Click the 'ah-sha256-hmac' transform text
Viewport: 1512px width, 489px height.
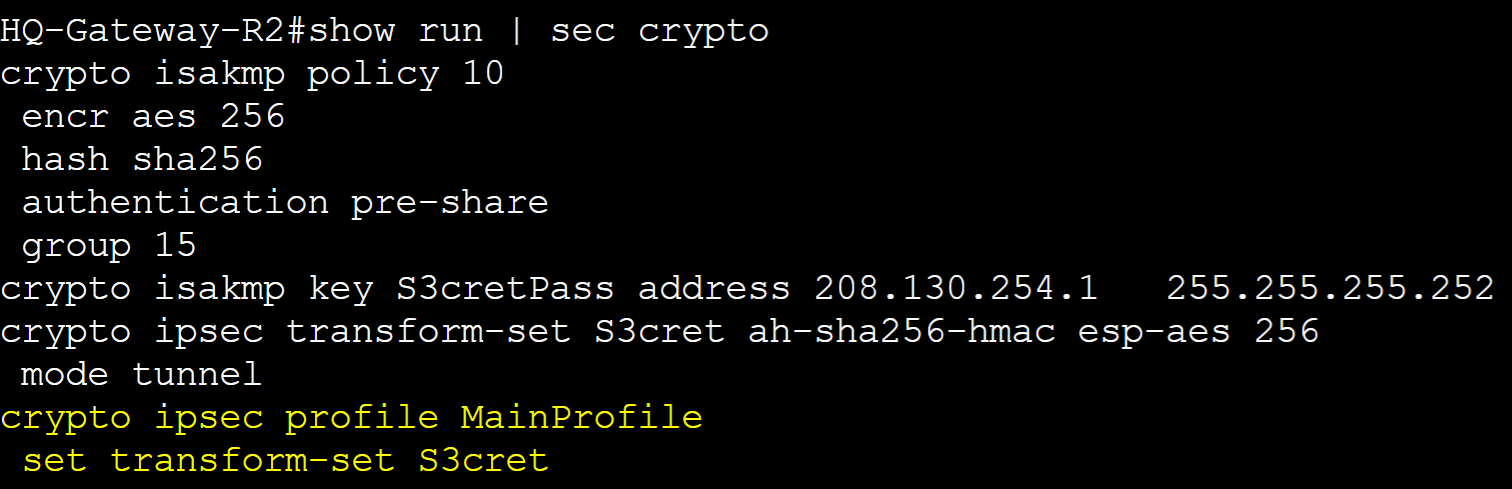901,331
